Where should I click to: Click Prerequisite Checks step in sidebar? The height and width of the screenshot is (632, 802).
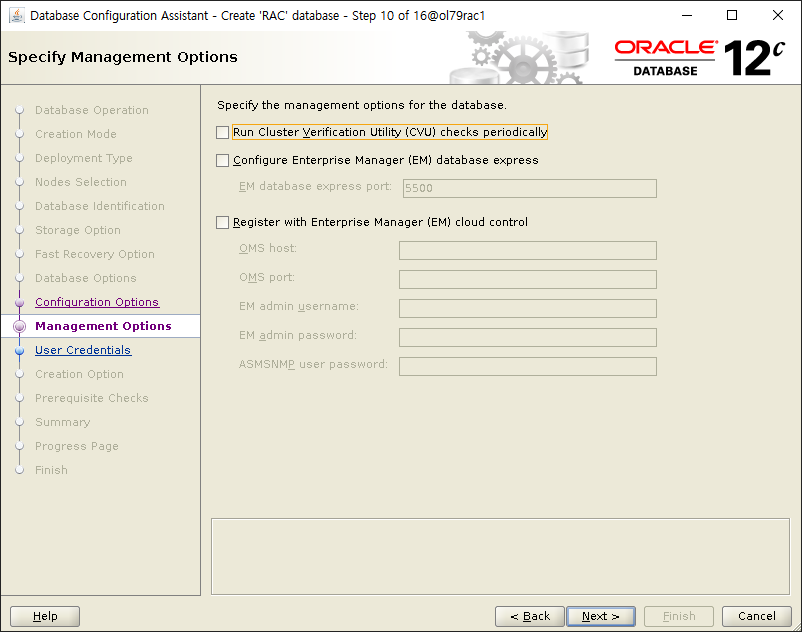click(x=92, y=398)
